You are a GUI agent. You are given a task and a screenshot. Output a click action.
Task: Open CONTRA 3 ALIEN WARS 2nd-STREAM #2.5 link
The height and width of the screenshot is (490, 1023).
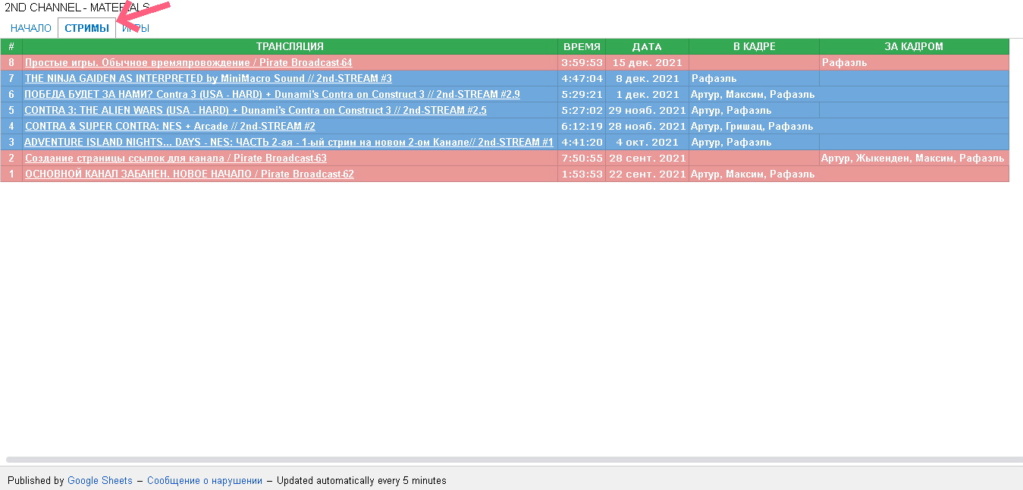[x=256, y=110]
